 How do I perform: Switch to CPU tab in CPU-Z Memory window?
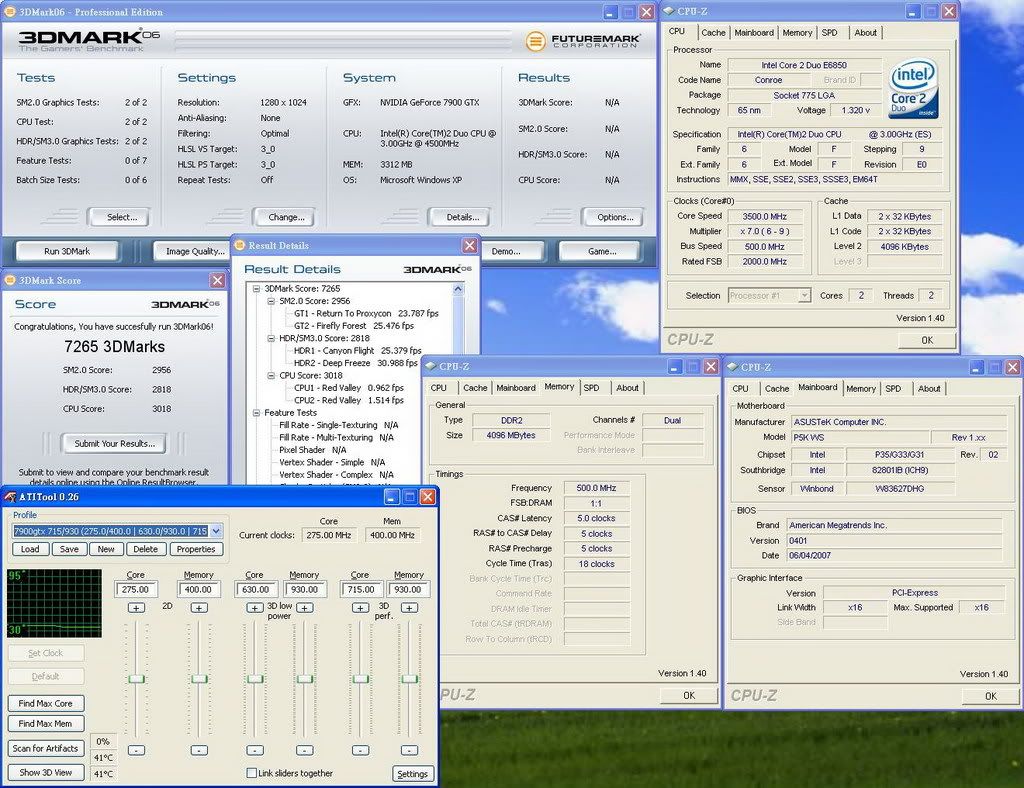click(439, 388)
